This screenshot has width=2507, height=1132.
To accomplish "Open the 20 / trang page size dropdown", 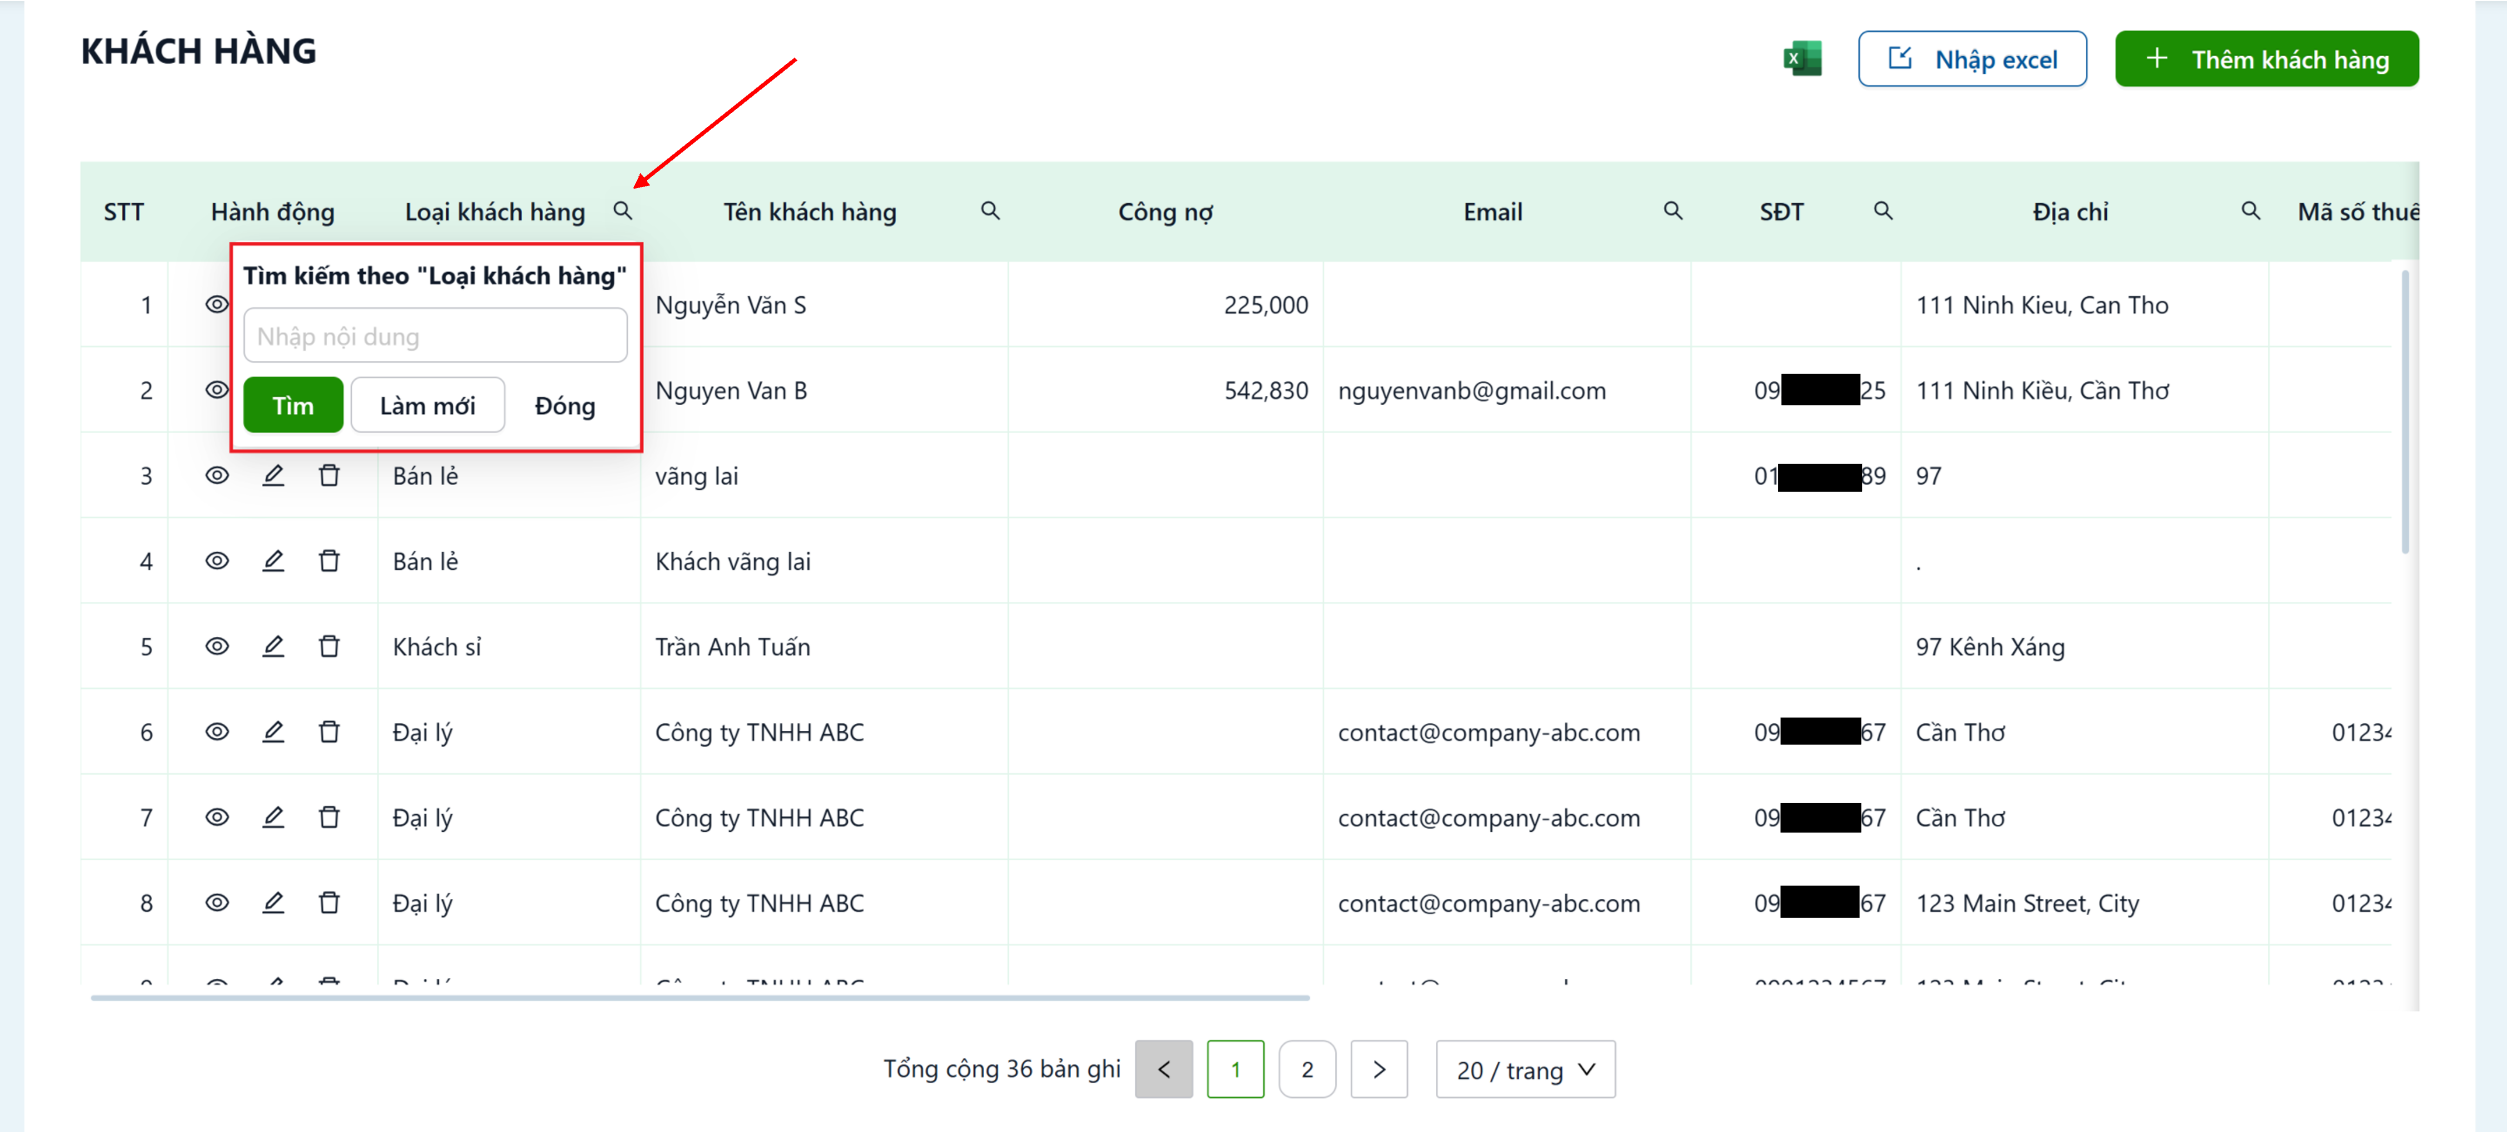I will [x=1525, y=1069].
